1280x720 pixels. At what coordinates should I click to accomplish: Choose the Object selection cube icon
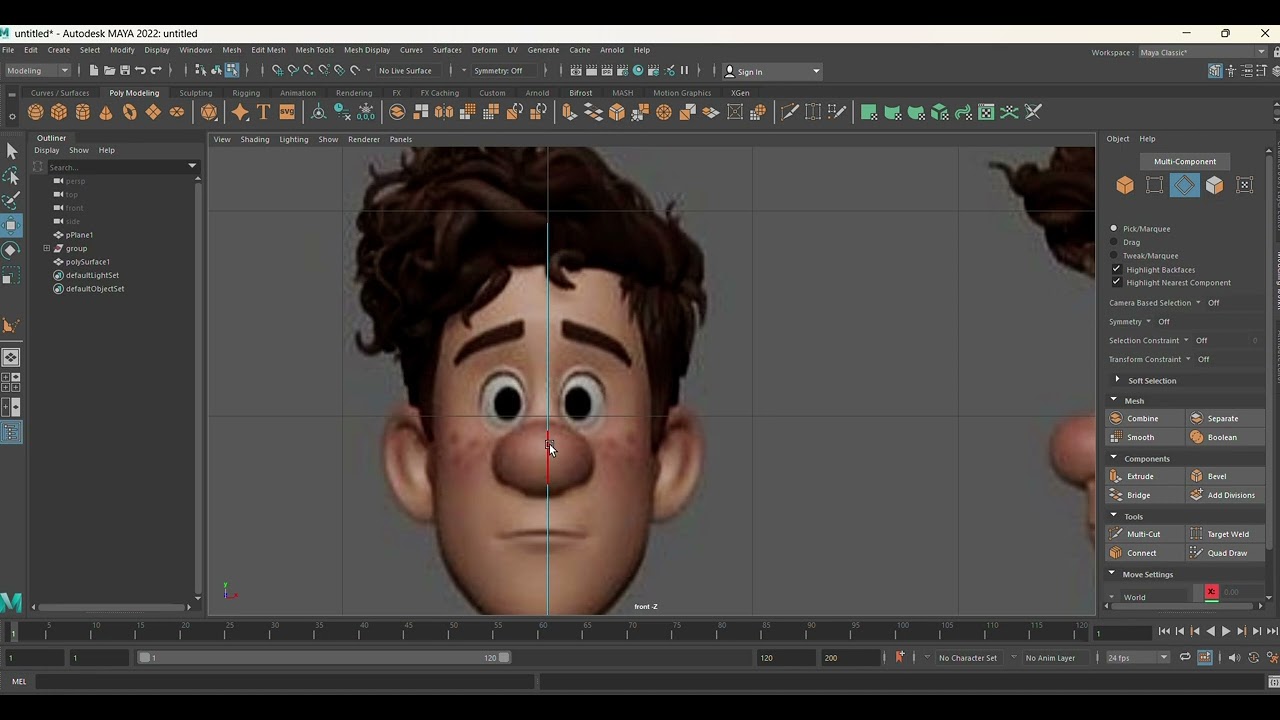pyautogui.click(x=1125, y=185)
